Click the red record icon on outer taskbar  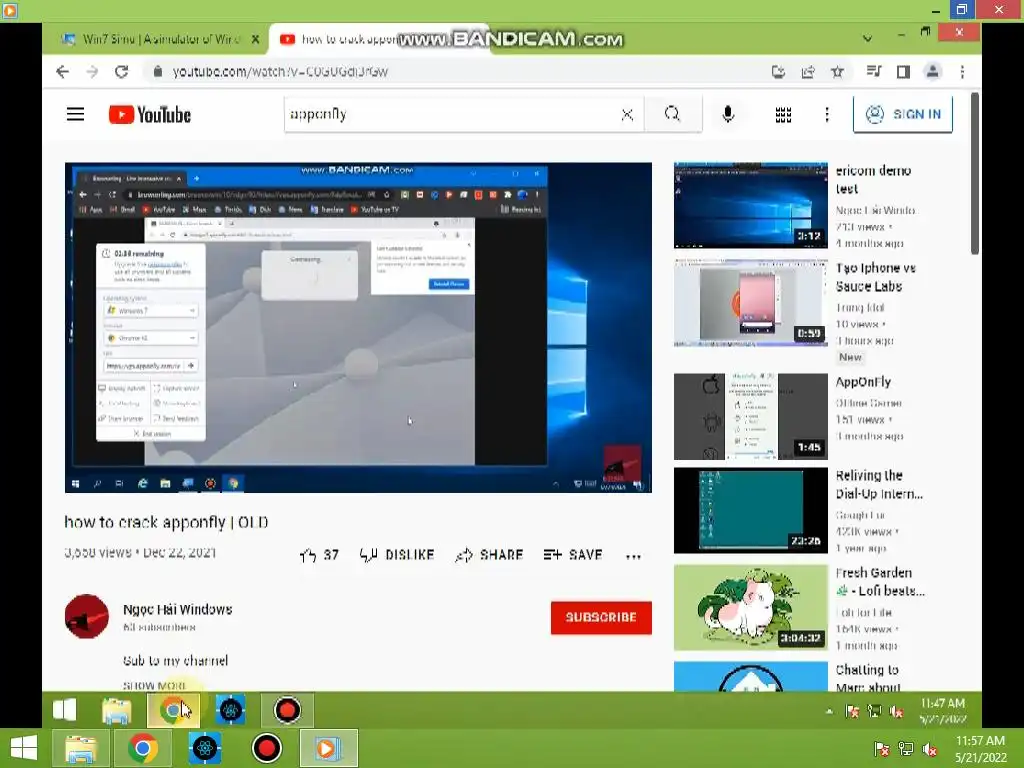266,748
